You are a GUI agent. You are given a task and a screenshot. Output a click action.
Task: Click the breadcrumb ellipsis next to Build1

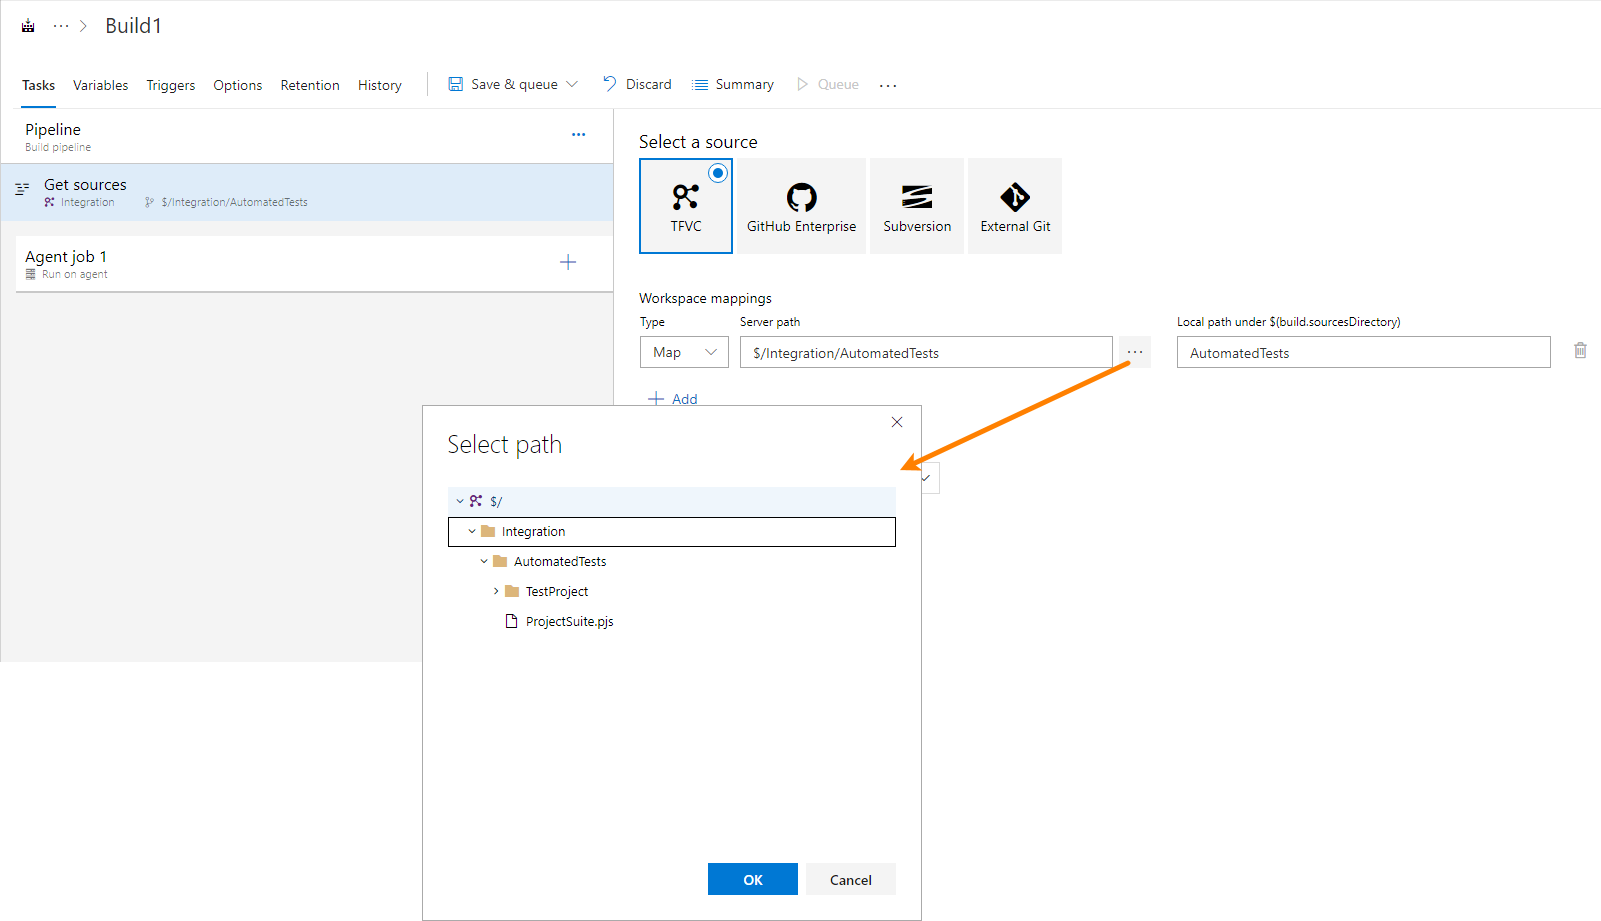point(60,25)
